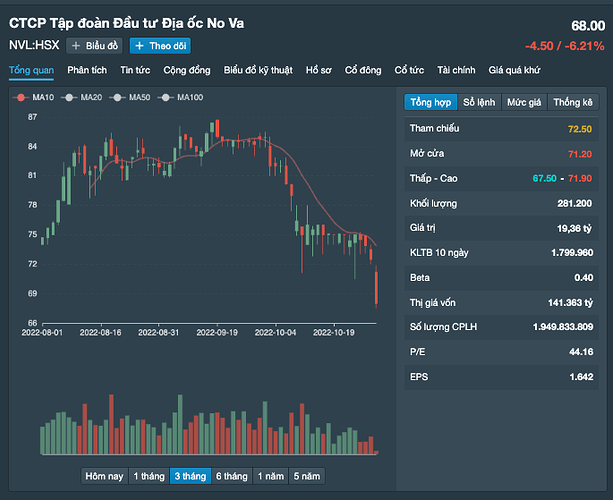Select the 5 năm chart range
This screenshot has height=500, width=613.
click(307, 476)
